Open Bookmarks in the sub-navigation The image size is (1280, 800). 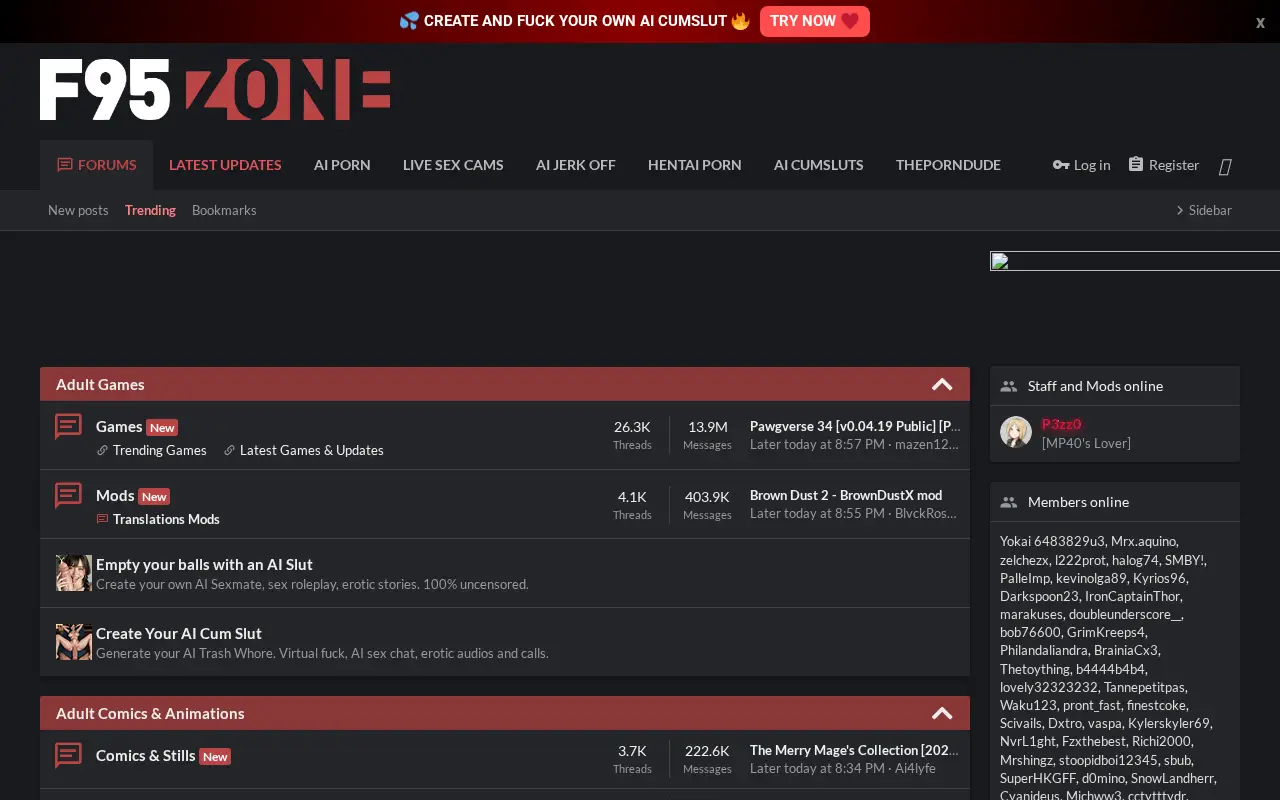coord(224,211)
